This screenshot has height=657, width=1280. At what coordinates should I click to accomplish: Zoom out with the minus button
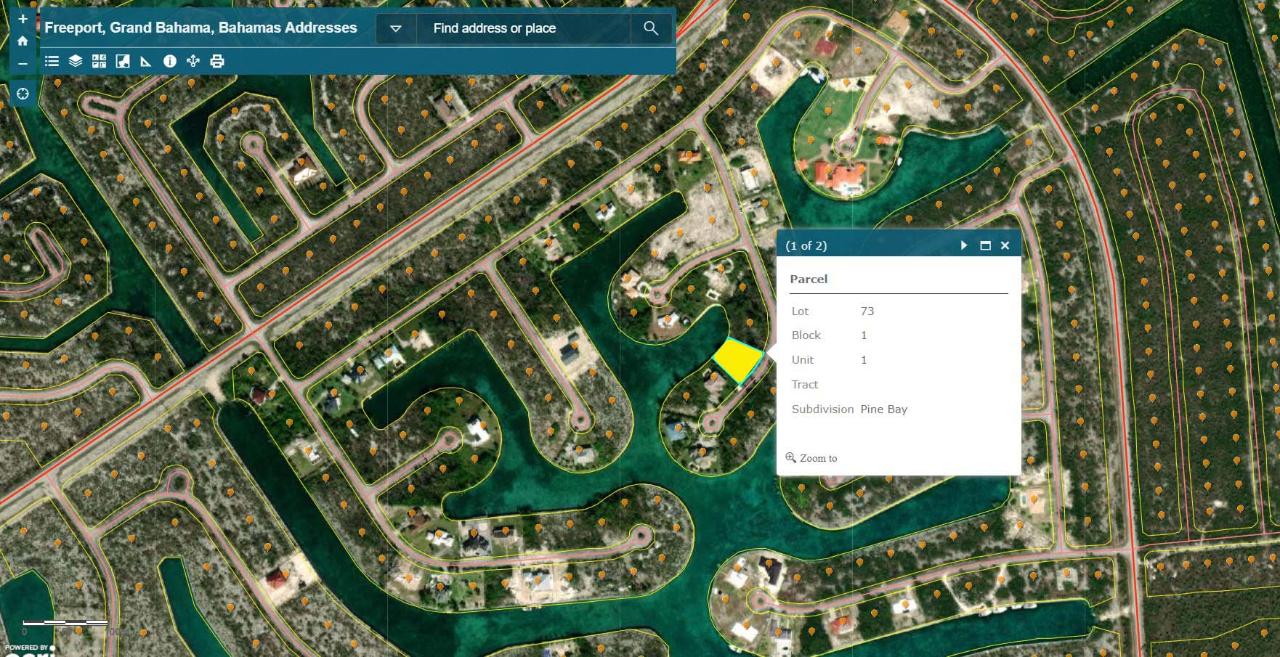(x=23, y=63)
